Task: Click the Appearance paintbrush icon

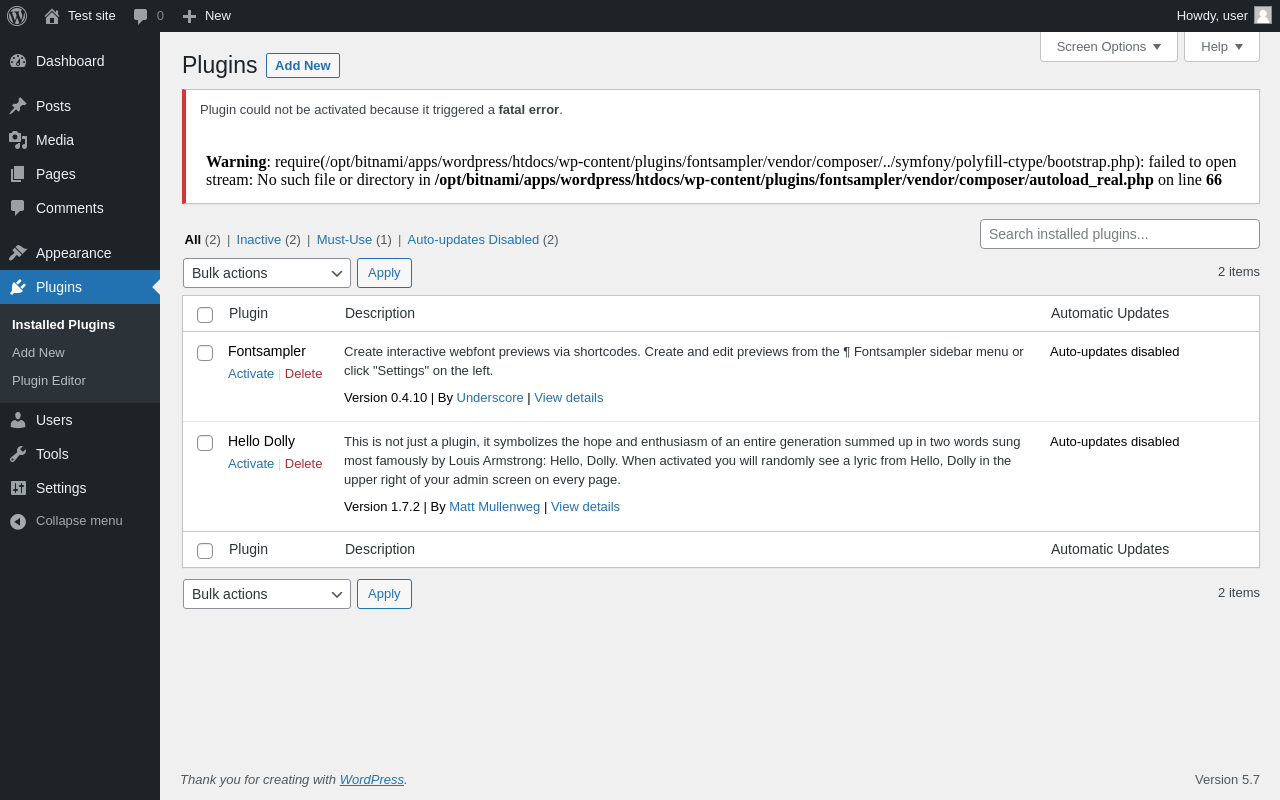Action: pyautogui.click(x=18, y=253)
